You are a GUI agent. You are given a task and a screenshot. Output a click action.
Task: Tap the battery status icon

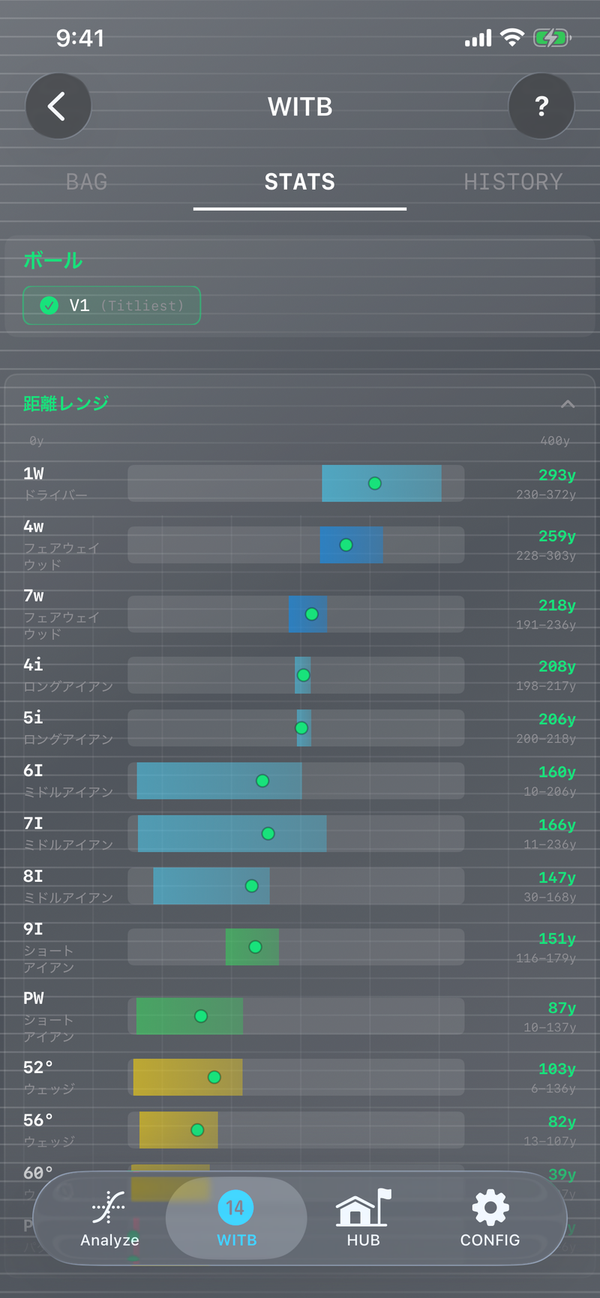click(551, 38)
